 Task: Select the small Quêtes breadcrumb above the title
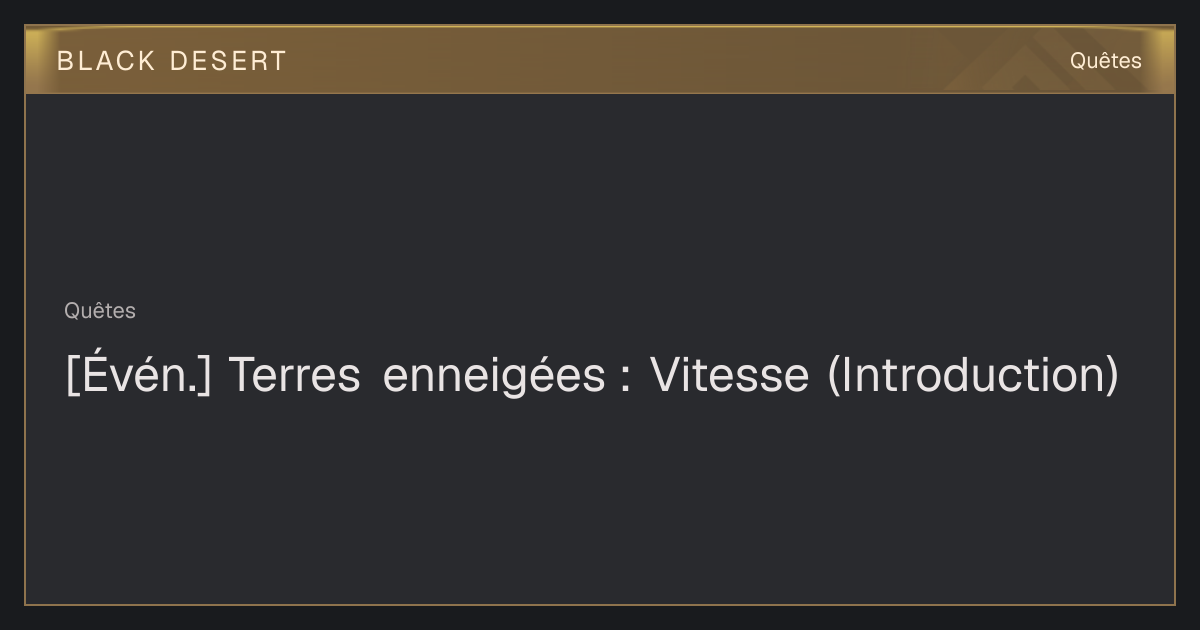[100, 311]
